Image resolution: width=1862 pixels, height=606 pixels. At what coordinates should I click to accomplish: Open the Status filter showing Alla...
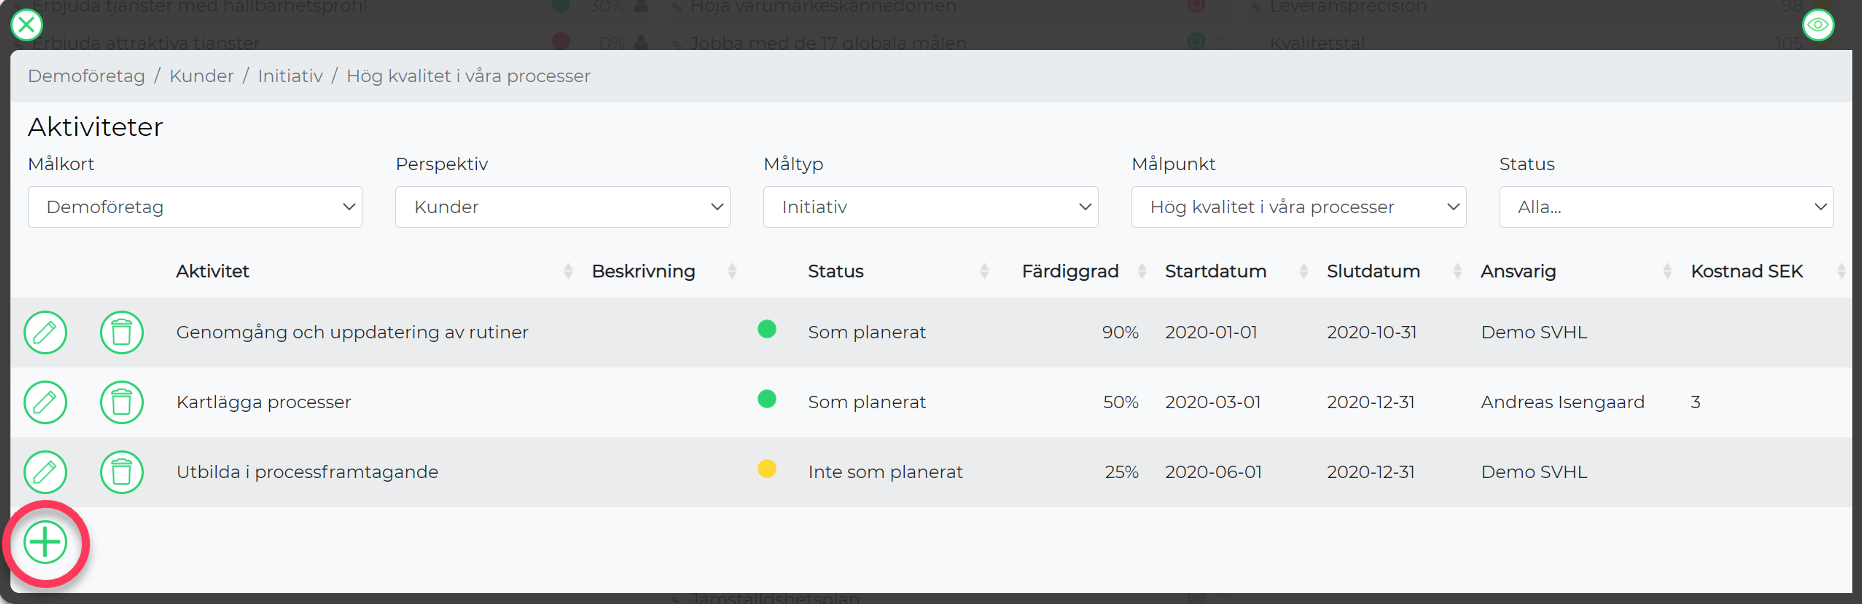(x=1666, y=207)
